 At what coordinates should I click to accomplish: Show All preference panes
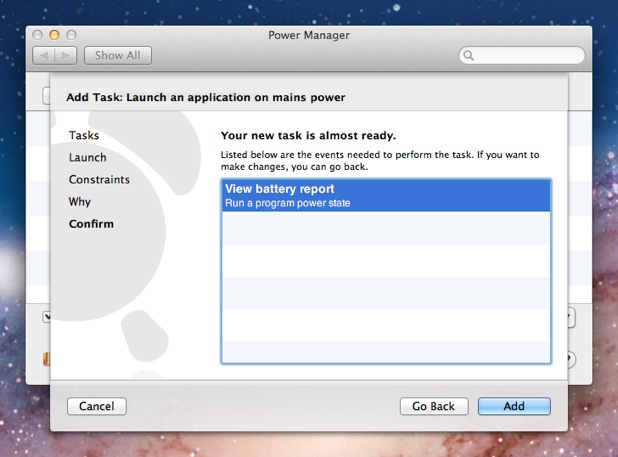(117, 56)
